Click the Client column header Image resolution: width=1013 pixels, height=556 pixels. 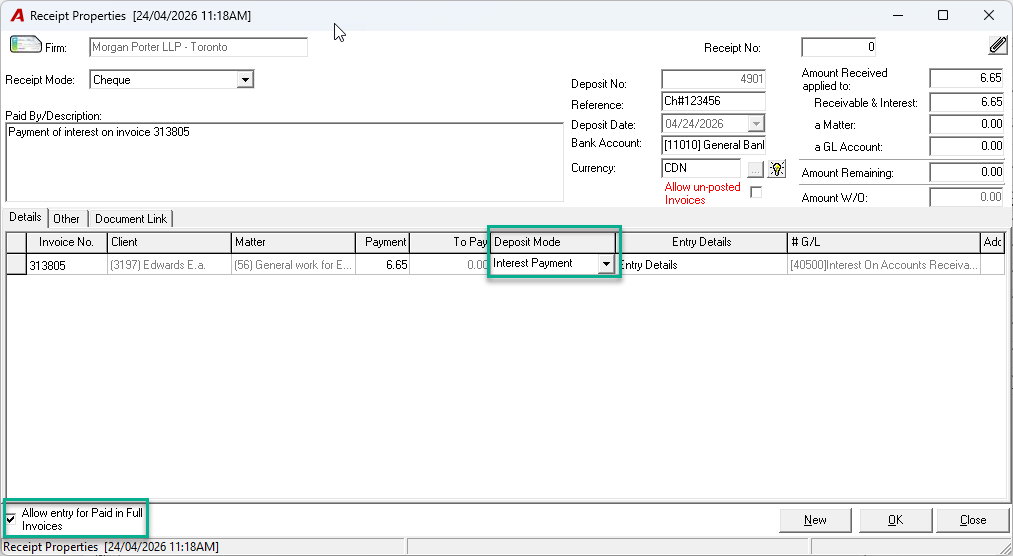click(169, 242)
